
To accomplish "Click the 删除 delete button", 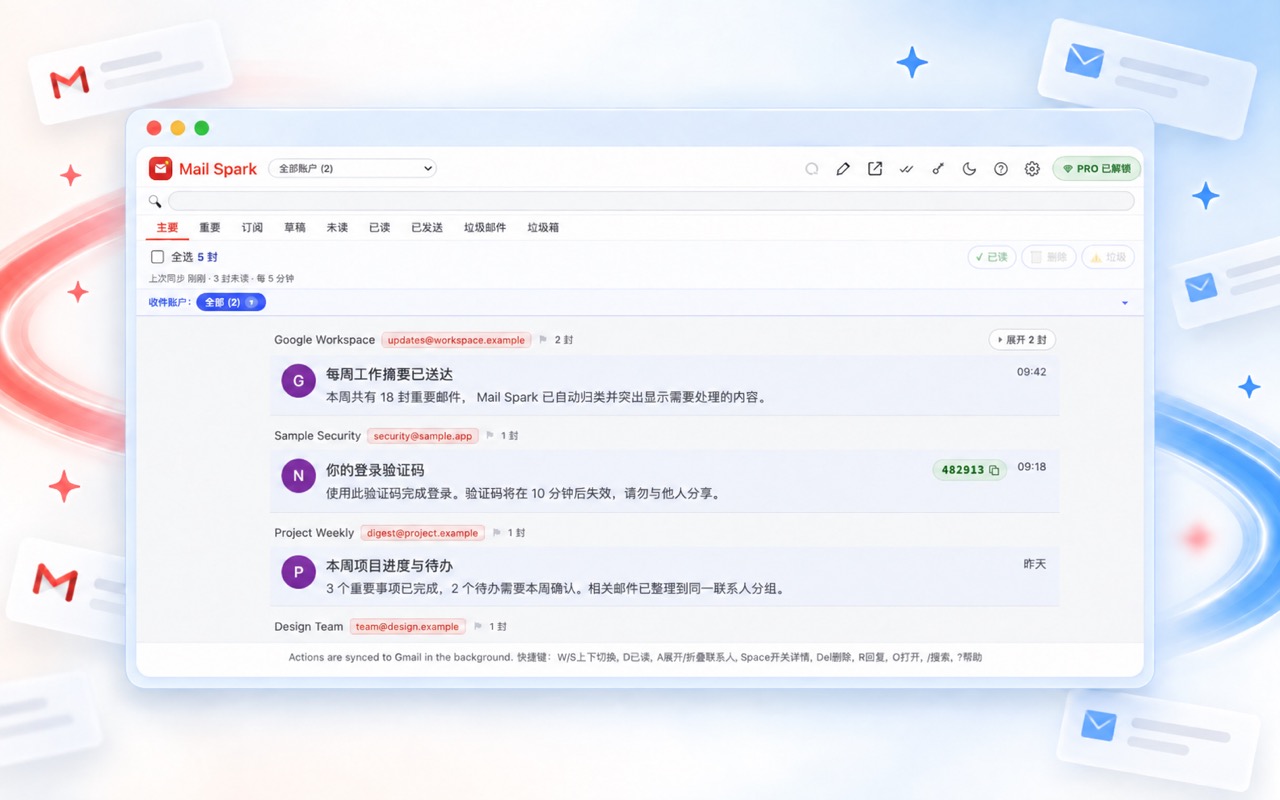I will point(1049,257).
